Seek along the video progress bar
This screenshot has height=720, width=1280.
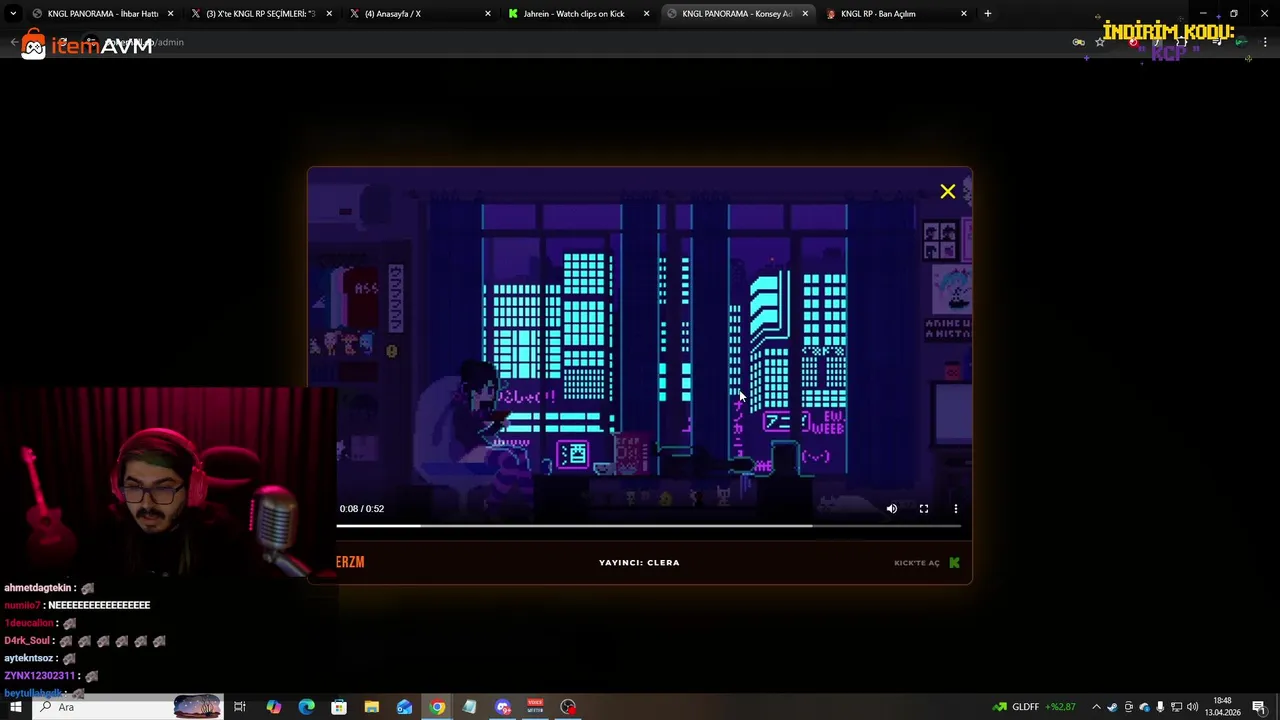click(648, 525)
